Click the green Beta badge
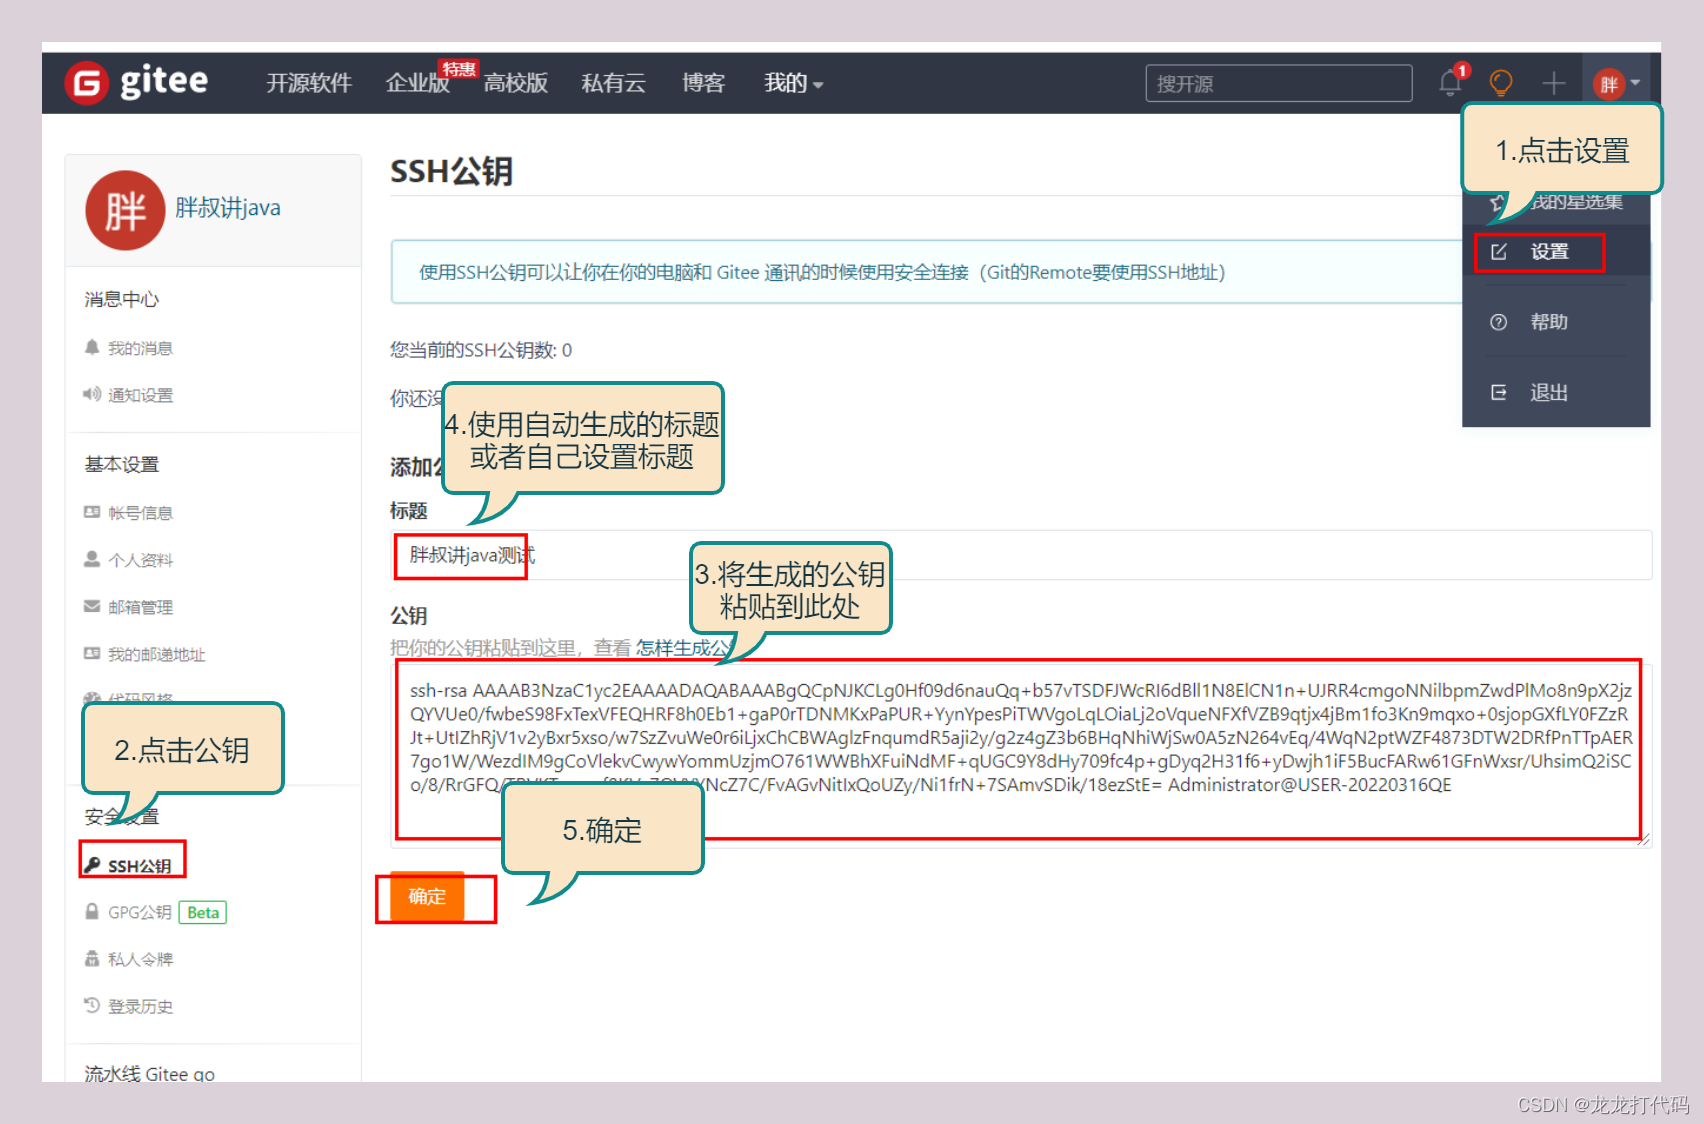This screenshot has height=1124, width=1704. [203, 912]
